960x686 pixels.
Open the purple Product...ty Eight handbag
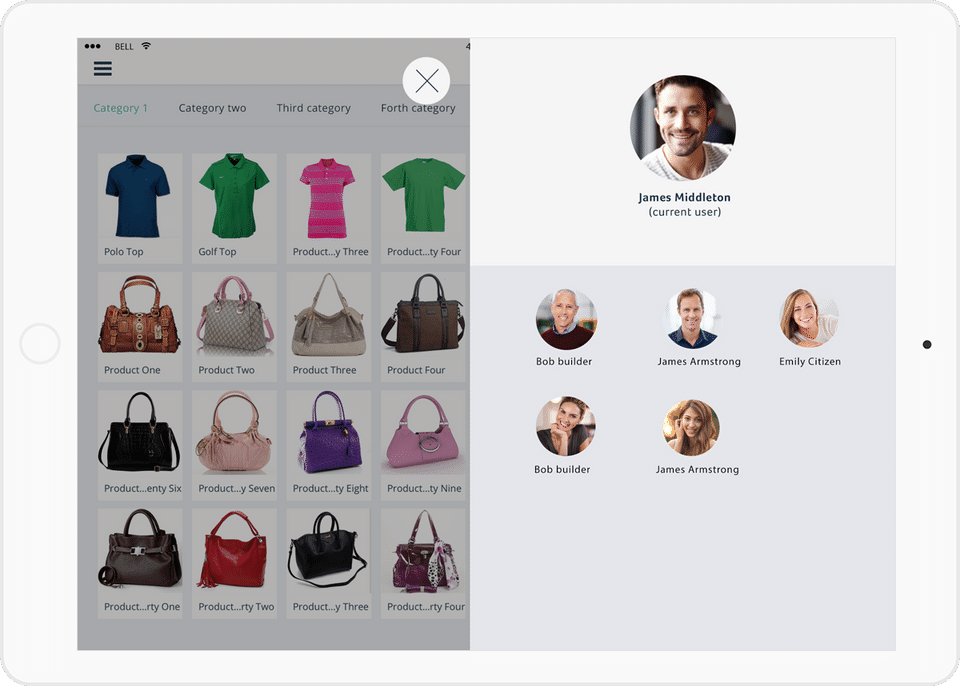pos(329,445)
